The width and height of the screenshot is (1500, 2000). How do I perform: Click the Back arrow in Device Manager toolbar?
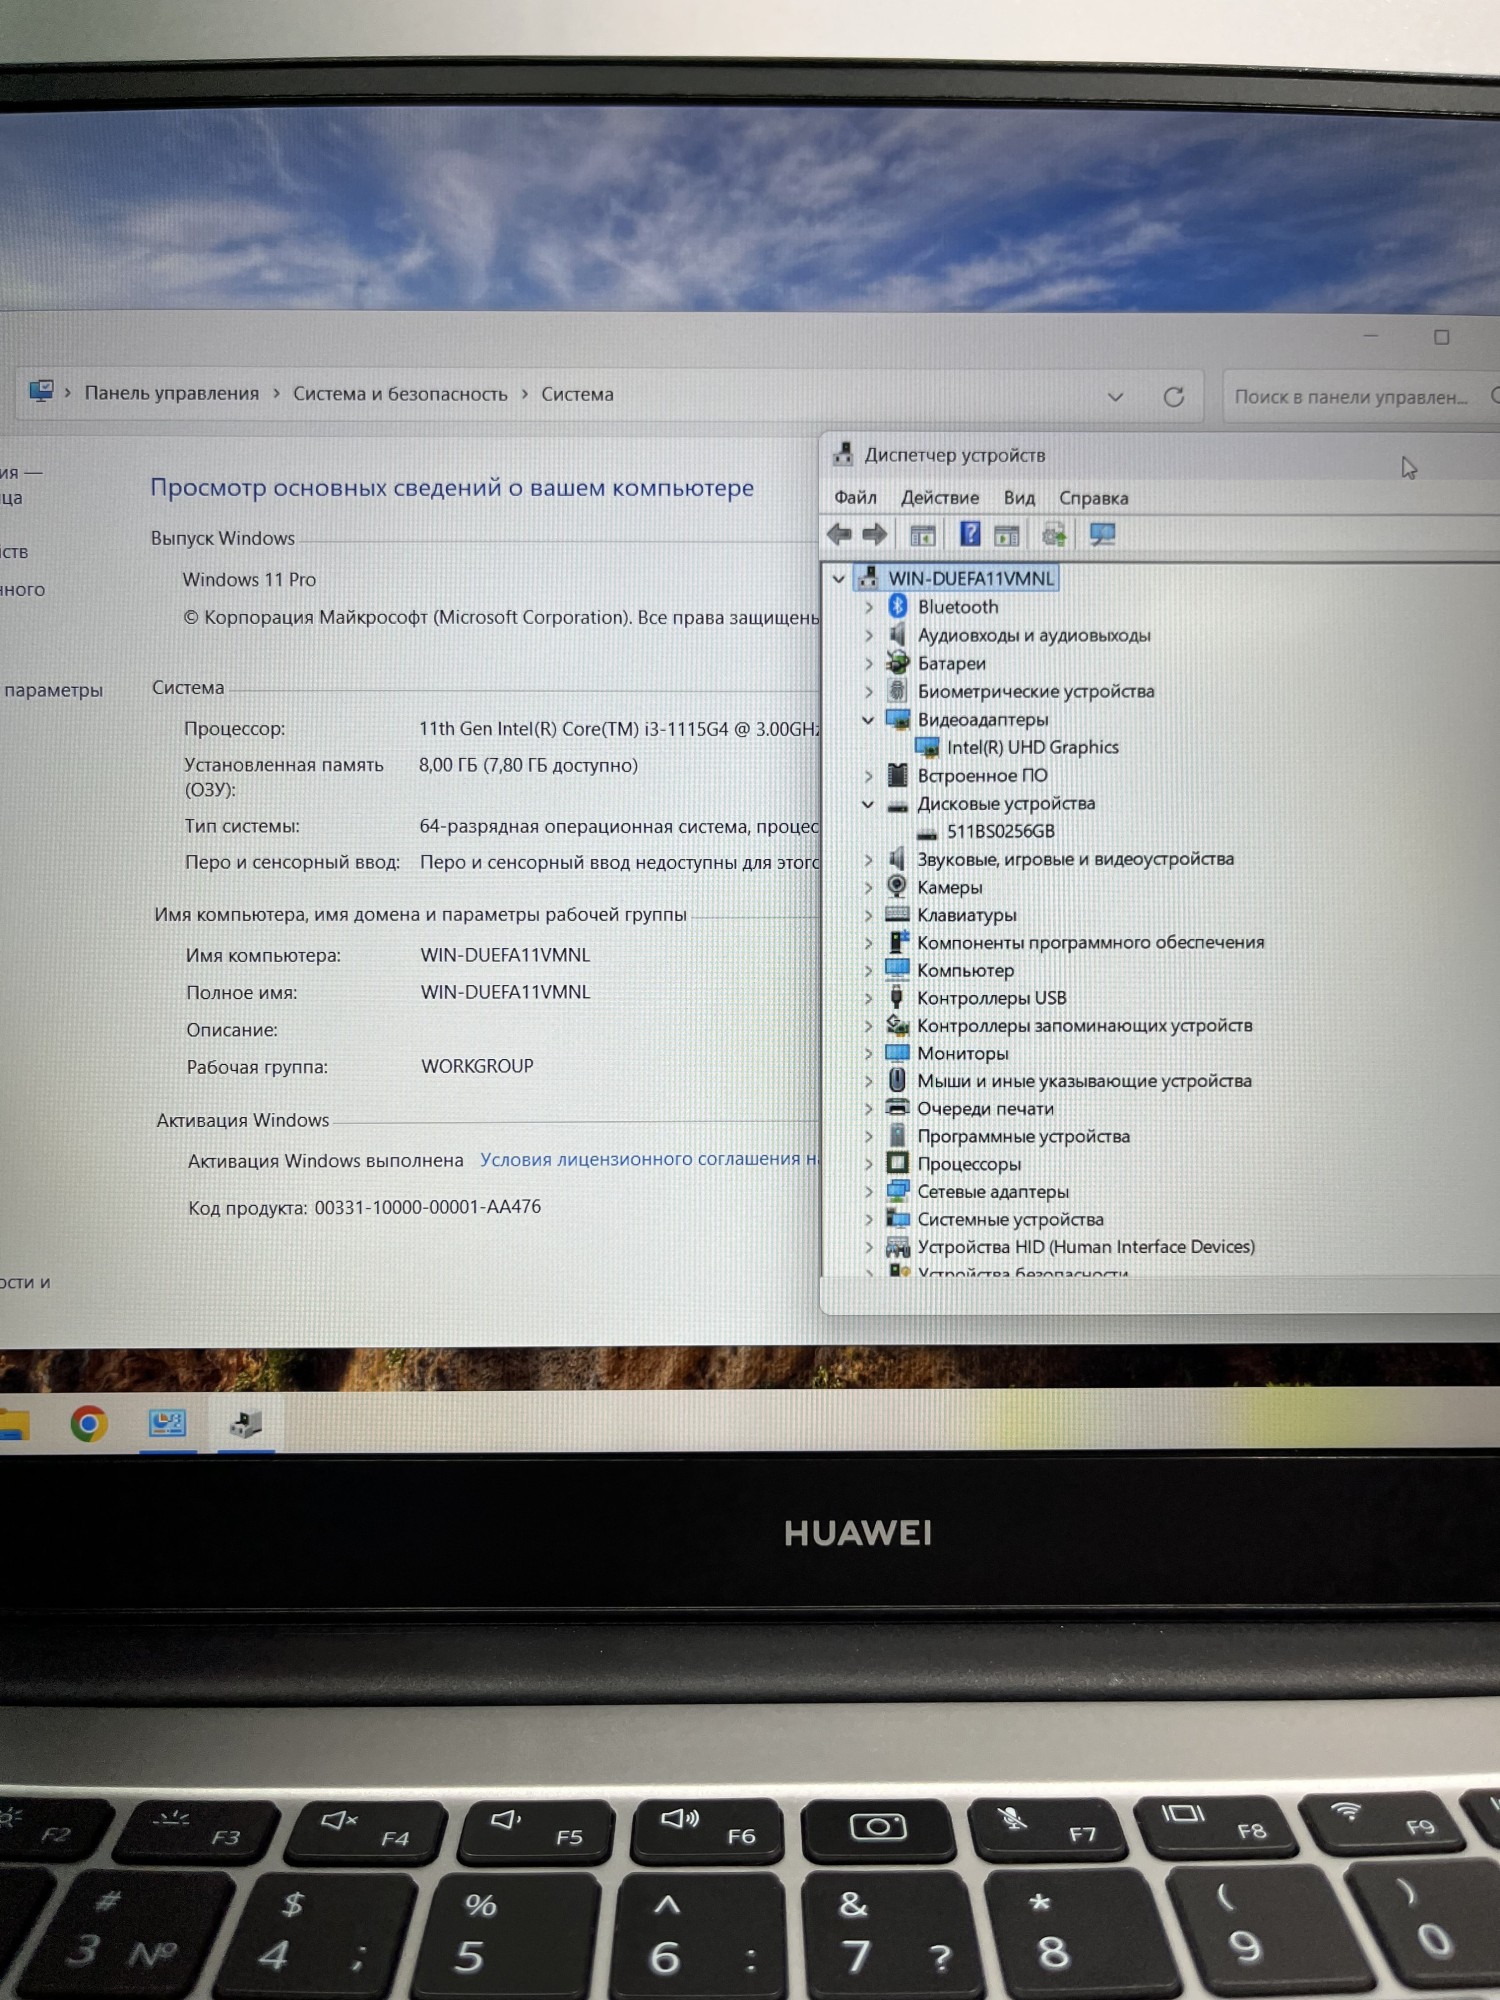(x=839, y=535)
